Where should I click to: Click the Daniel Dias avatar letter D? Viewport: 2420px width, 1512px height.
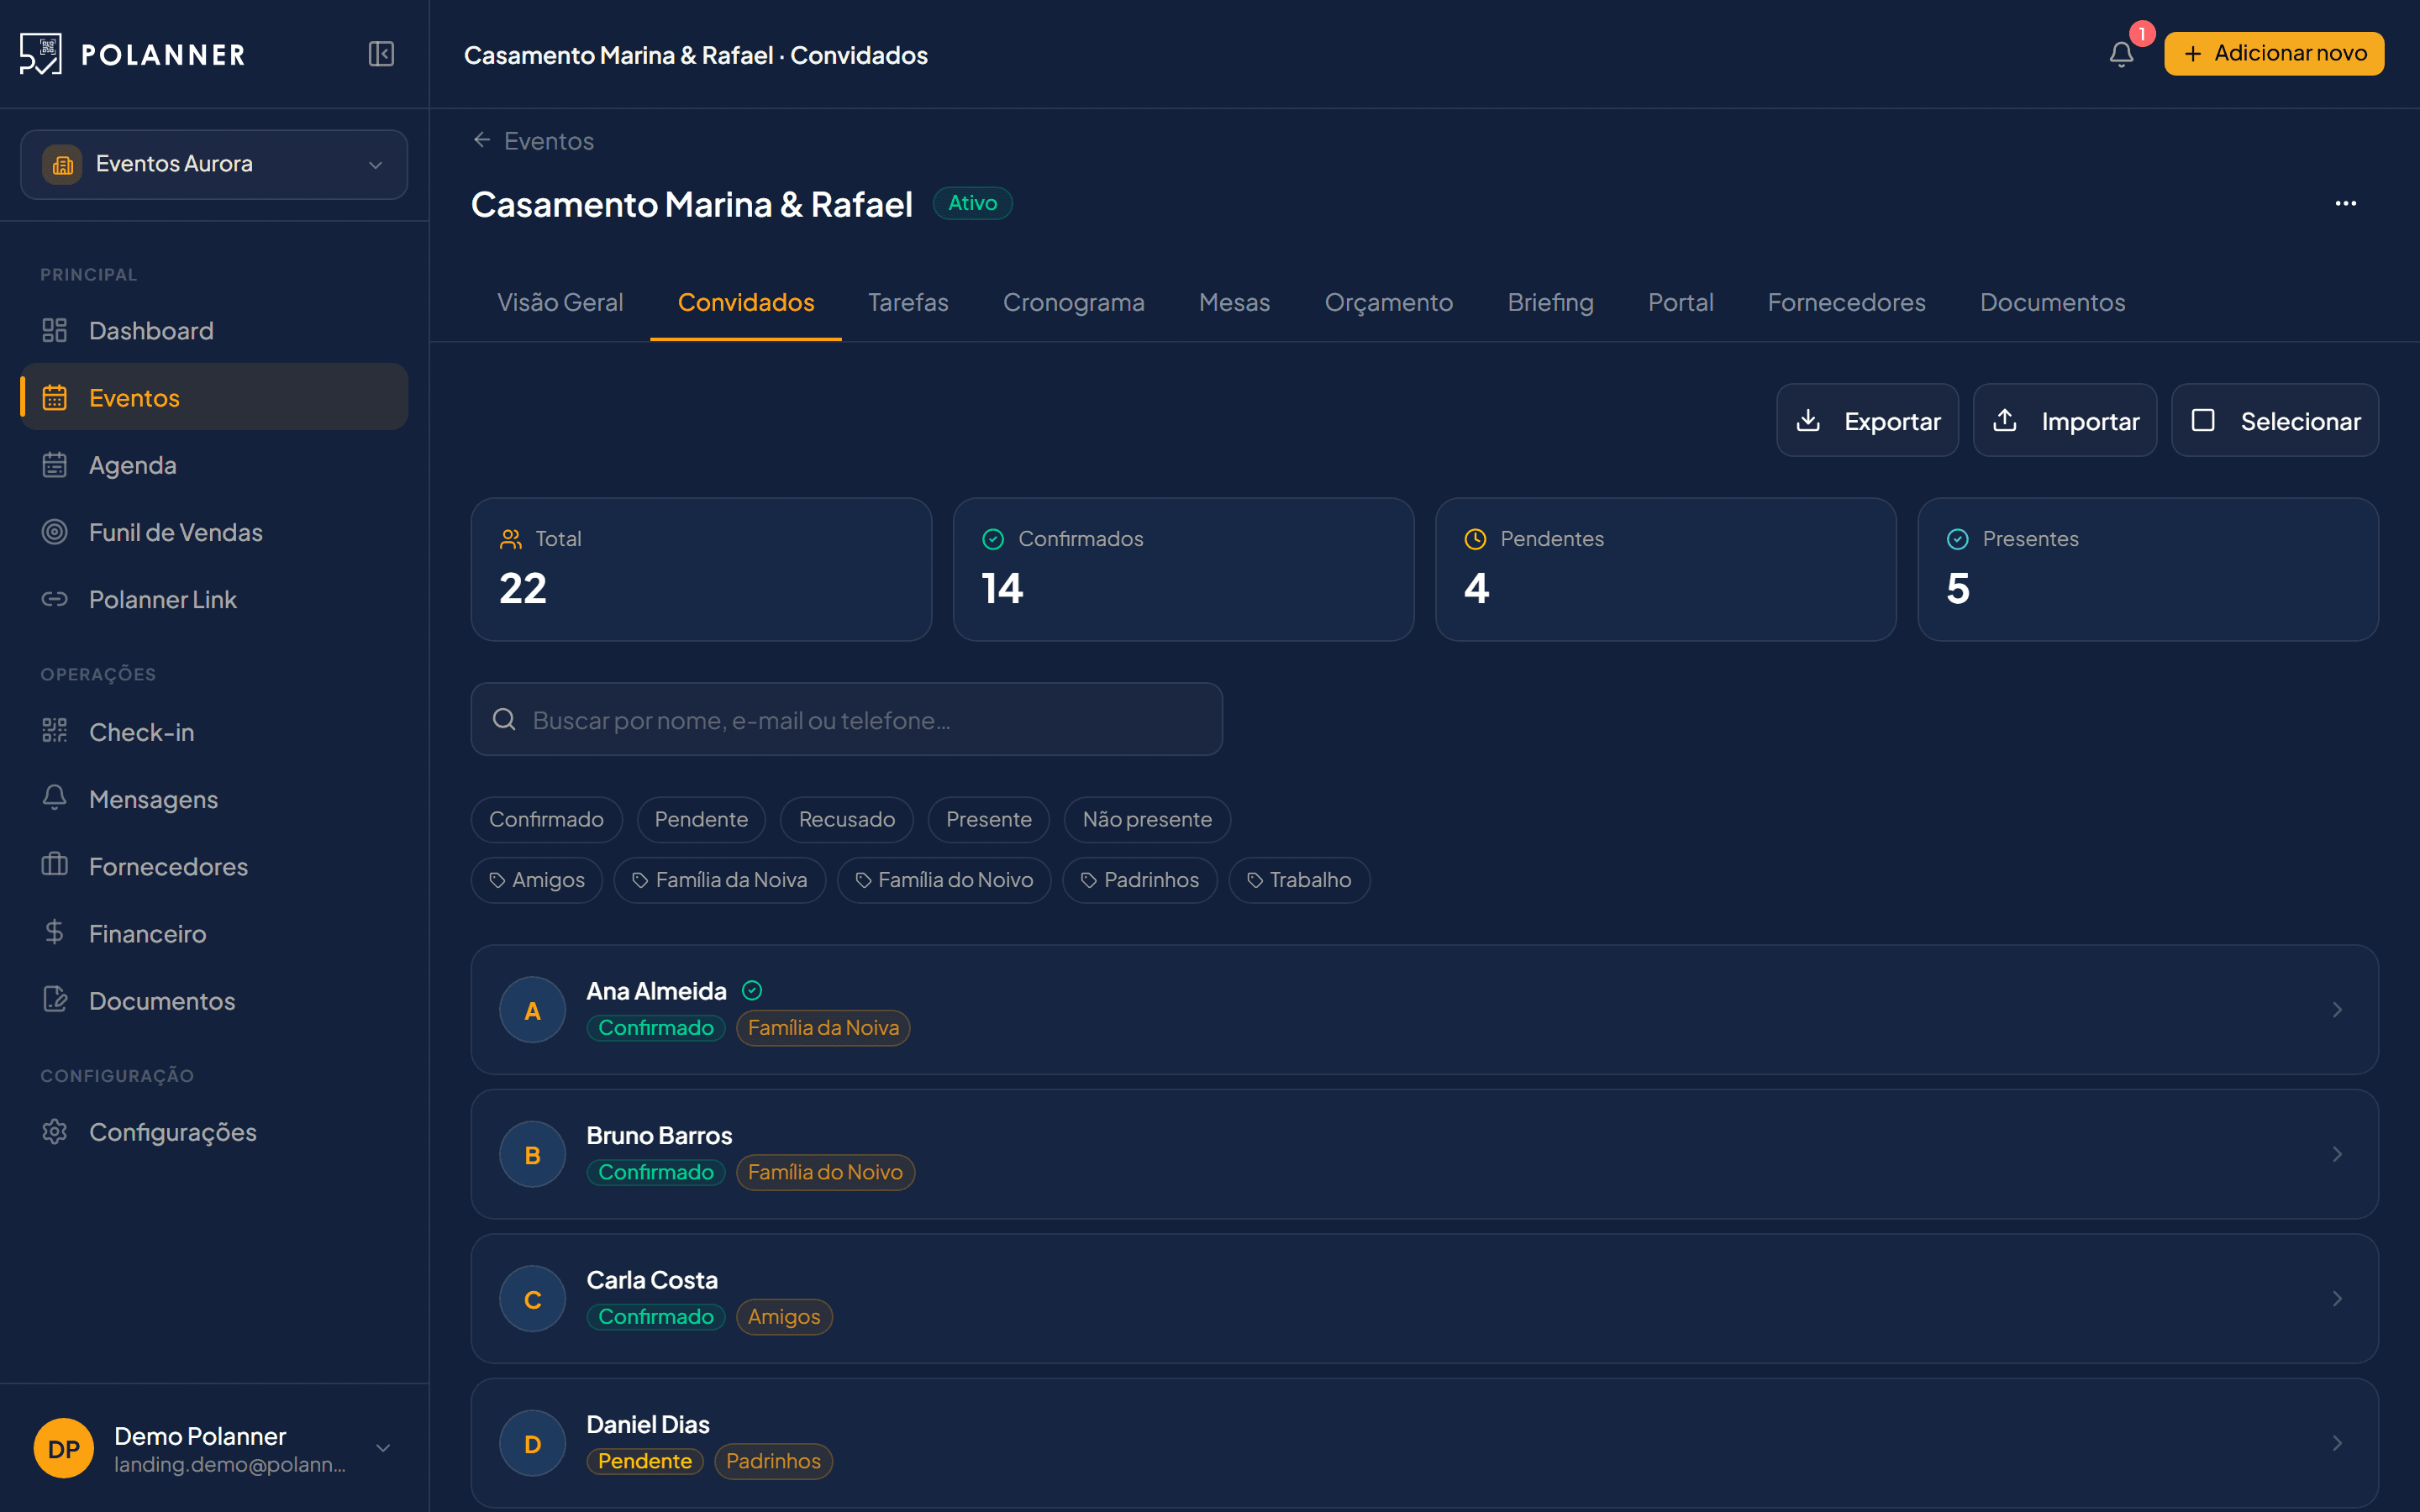[x=533, y=1444]
